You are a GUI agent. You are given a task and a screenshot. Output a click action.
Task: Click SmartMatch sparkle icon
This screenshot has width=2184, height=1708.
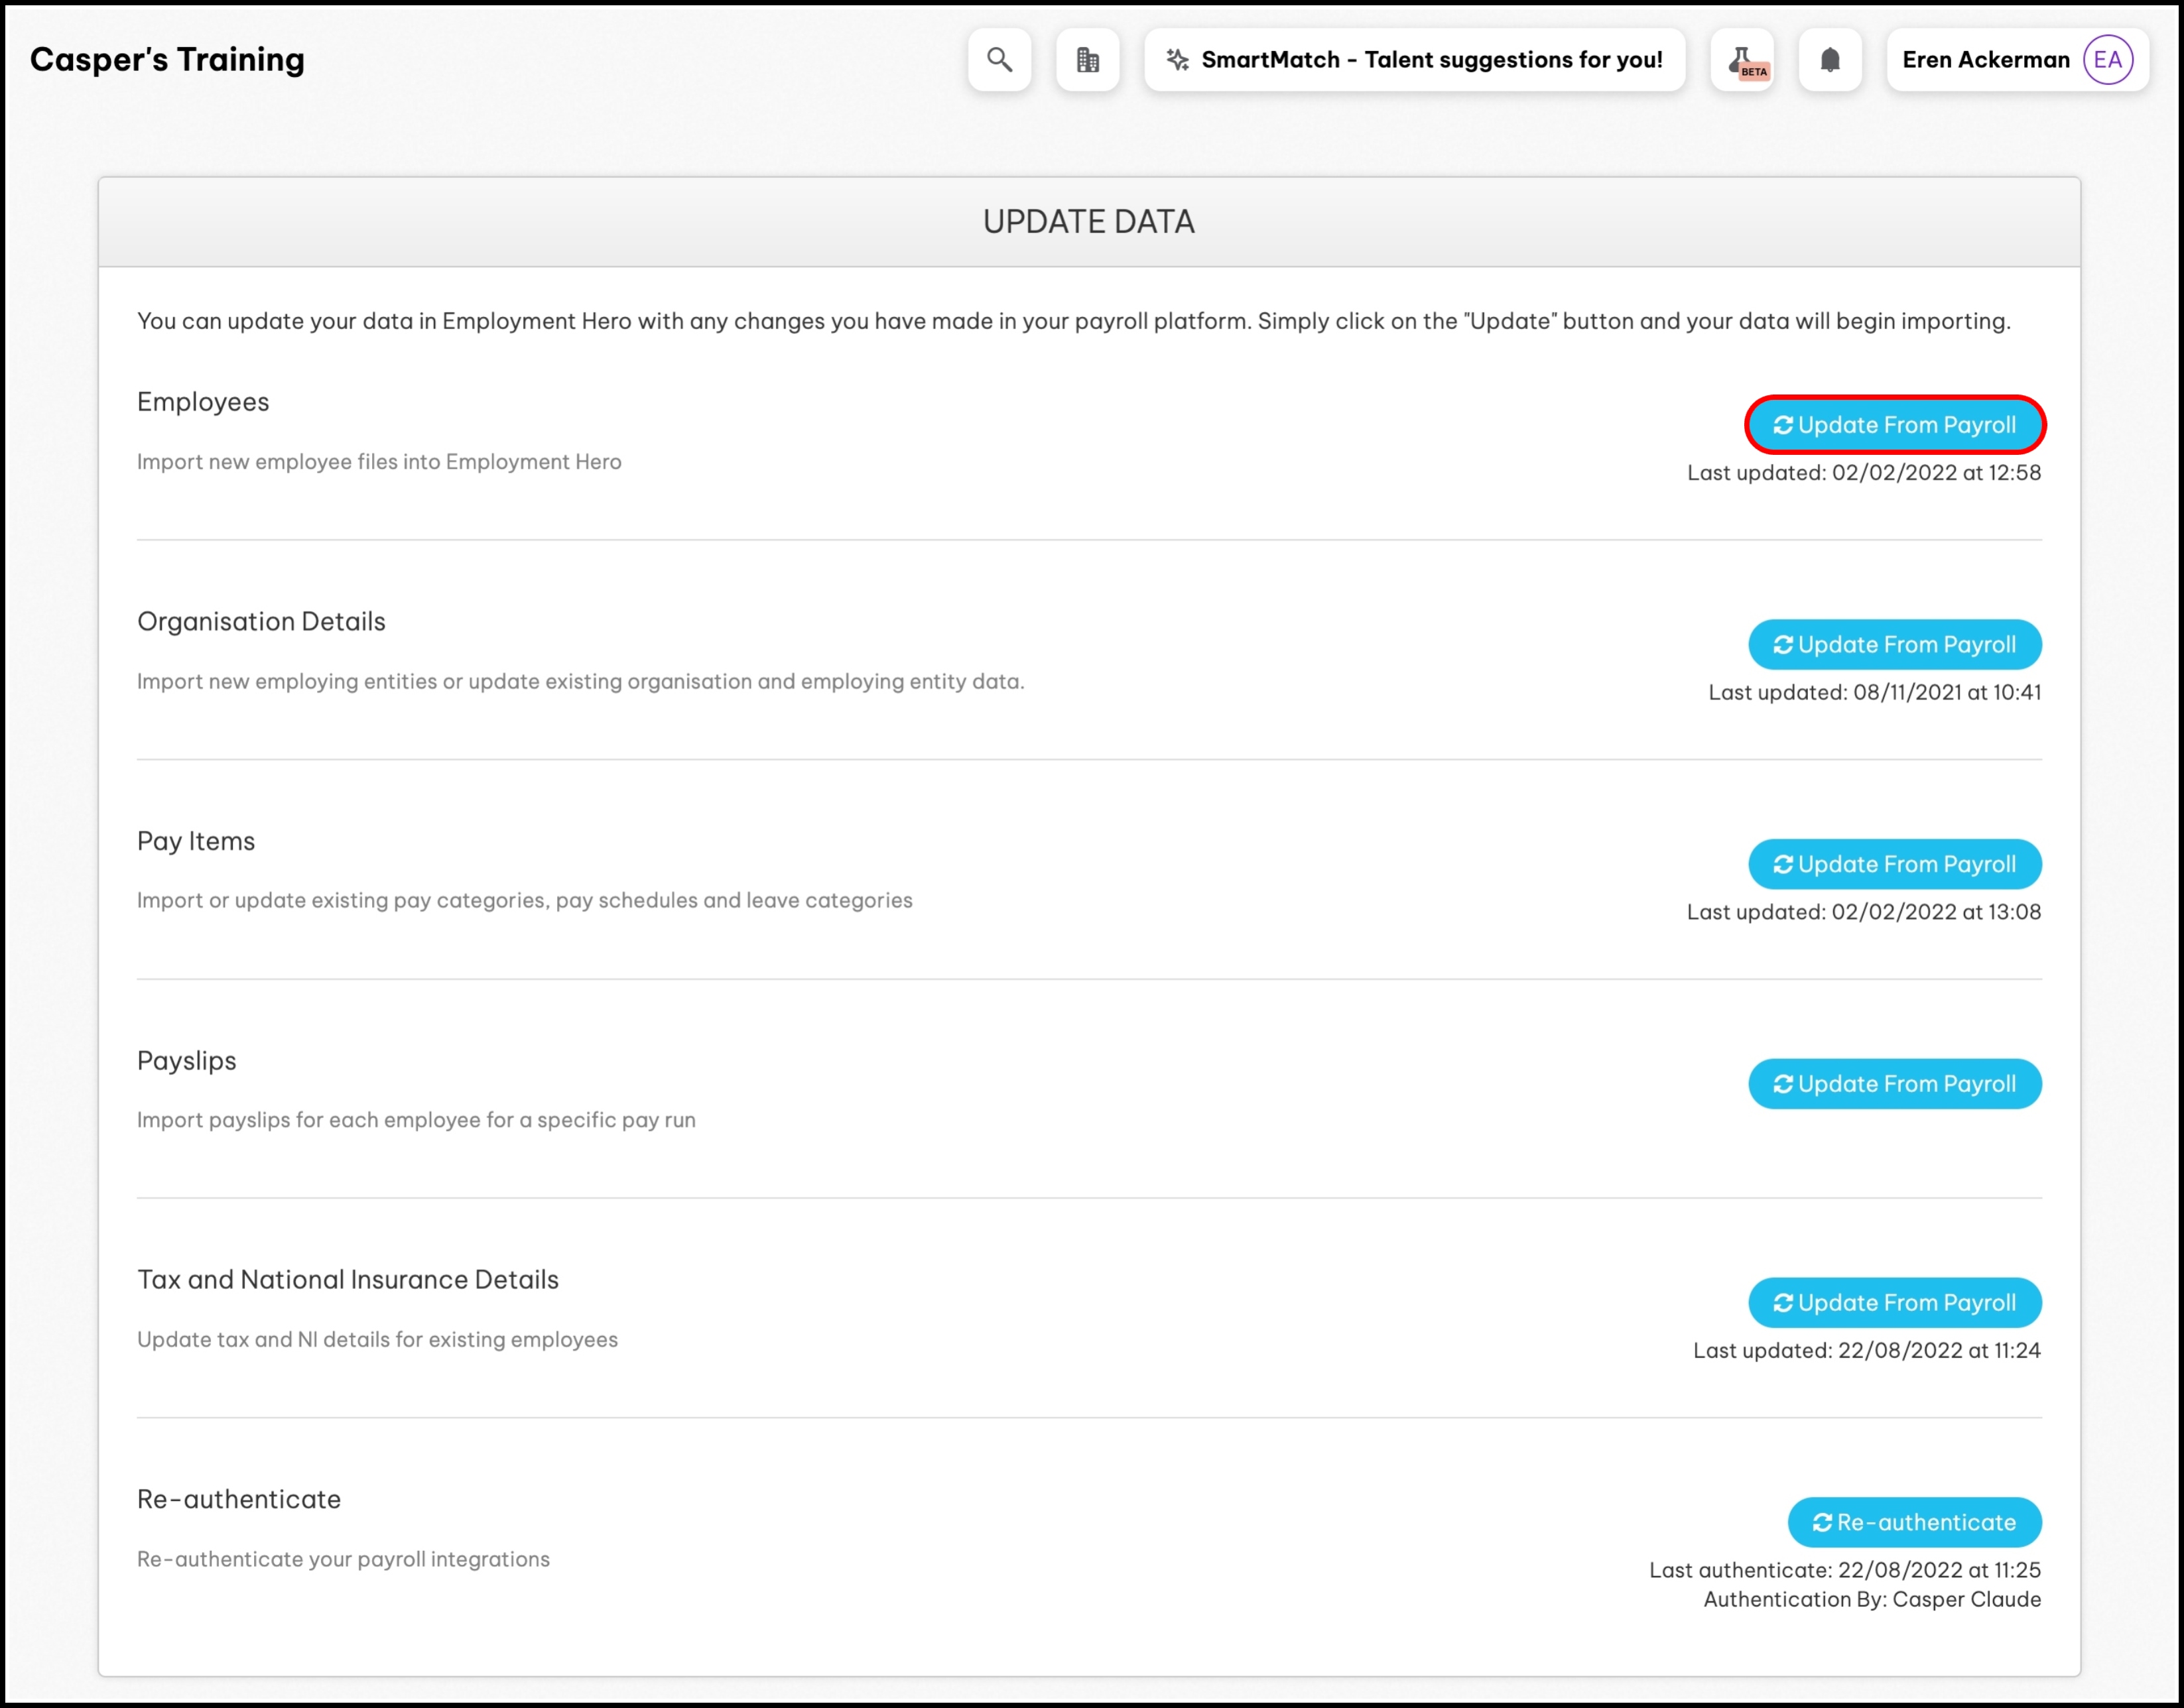pyautogui.click(x=1177, y=60)
